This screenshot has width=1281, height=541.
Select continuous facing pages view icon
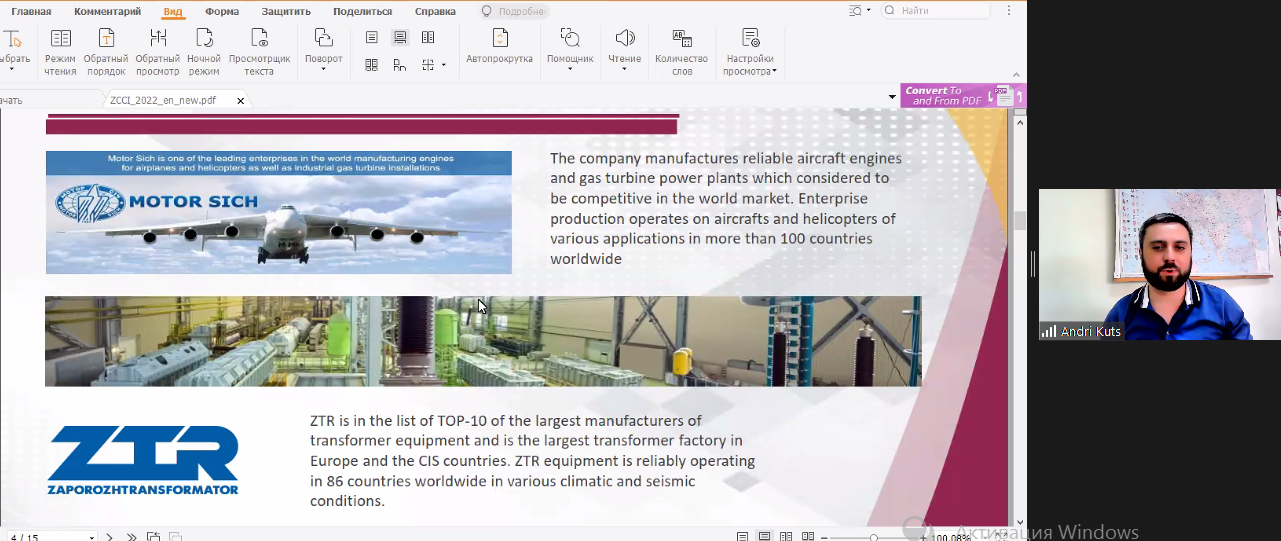click(372, 65)
